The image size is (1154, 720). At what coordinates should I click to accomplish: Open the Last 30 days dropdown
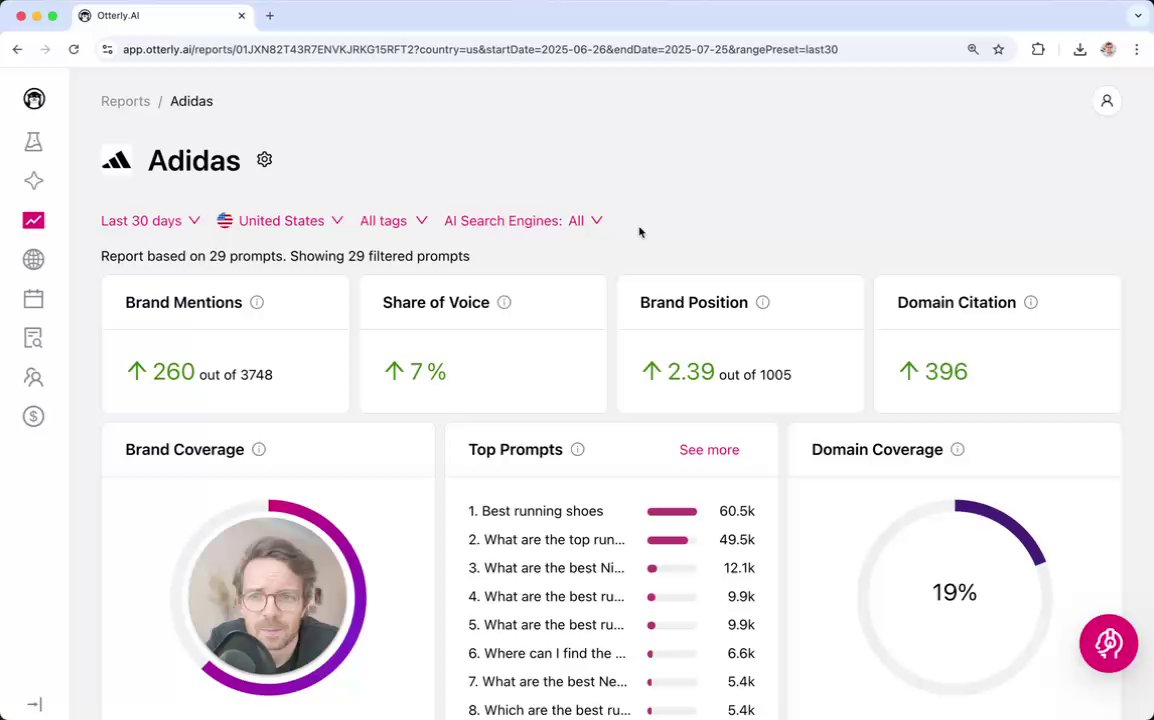coord(150,221)
